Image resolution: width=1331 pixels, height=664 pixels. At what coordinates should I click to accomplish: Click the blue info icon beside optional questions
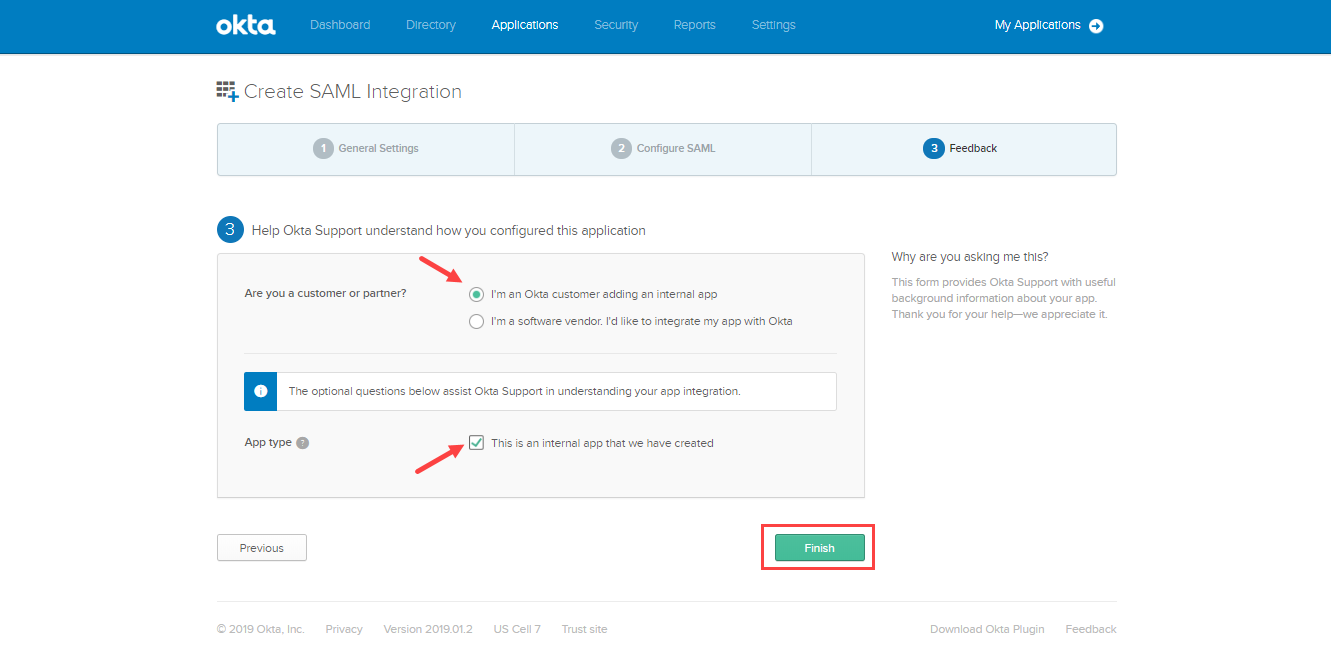pyautogui.click(x=261, y=392)
